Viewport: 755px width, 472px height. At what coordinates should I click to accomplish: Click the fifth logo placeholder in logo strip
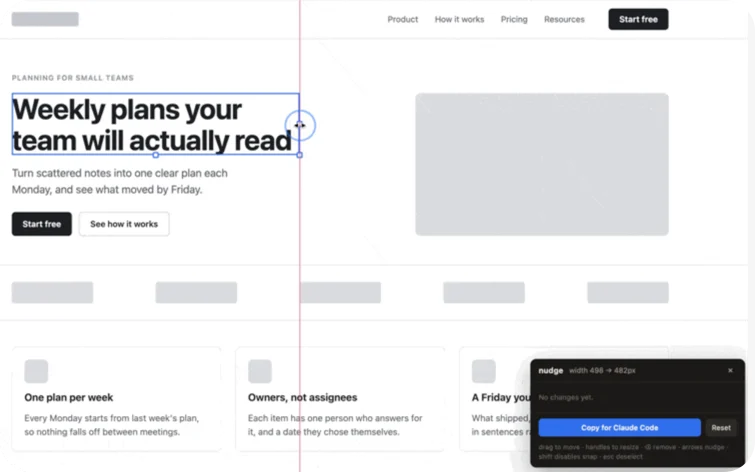click(x=628, y=292)
